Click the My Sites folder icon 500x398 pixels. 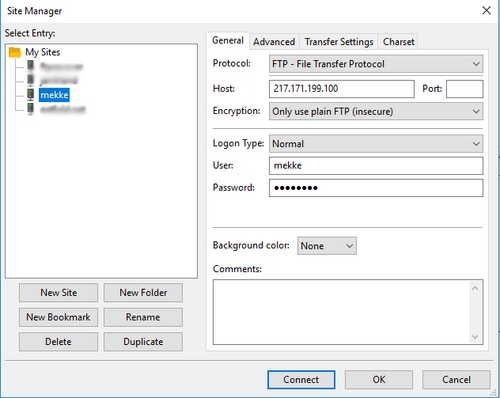pyautogui.click(x=15, y=52)
